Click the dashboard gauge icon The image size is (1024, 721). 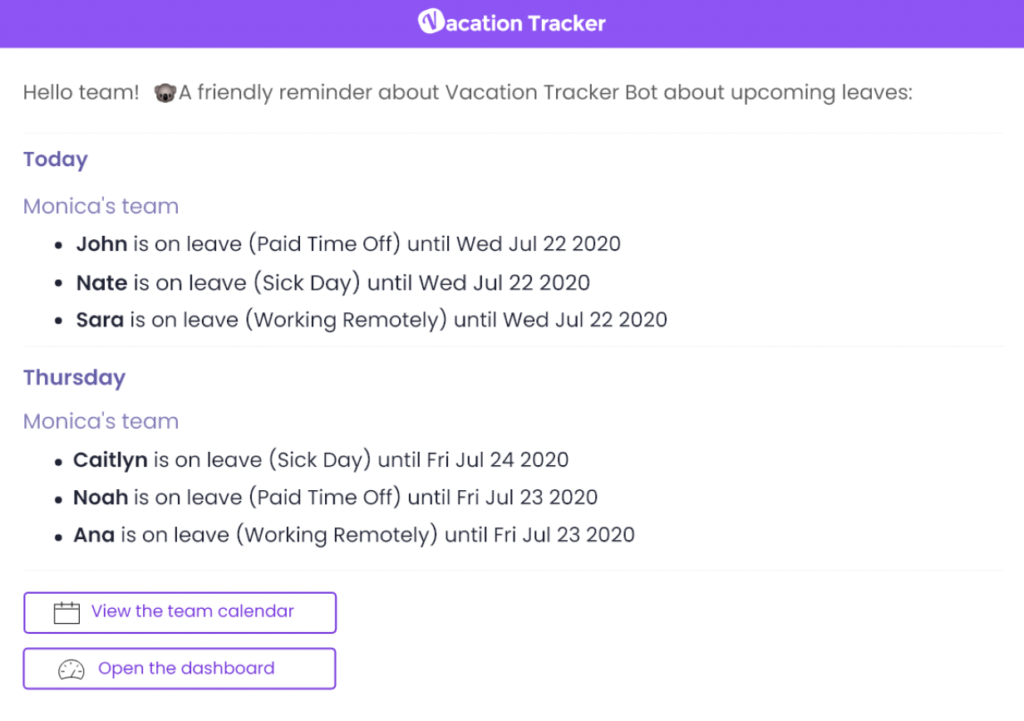pos(71,669)
